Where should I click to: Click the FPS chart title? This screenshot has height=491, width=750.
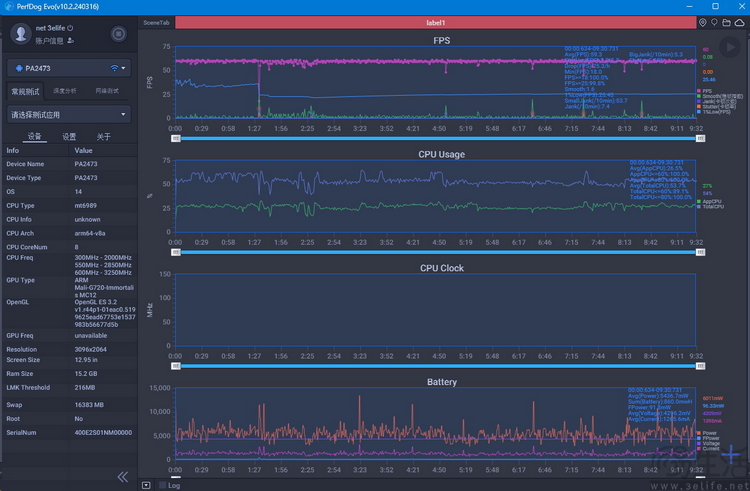441,41
